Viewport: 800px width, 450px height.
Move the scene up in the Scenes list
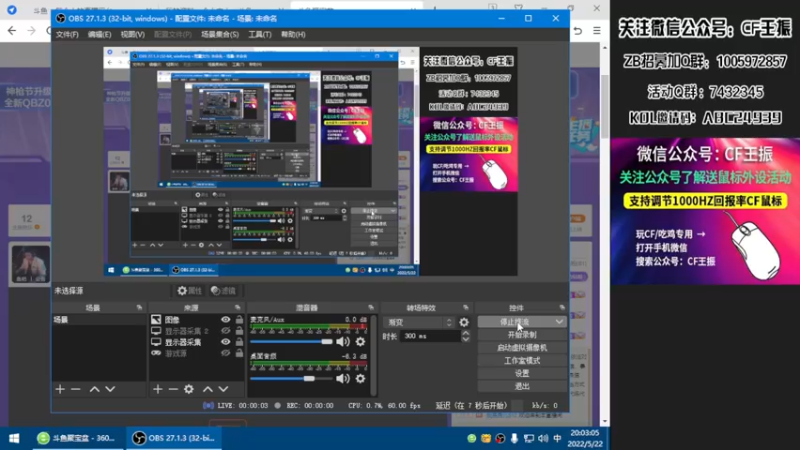coord(94,389)
